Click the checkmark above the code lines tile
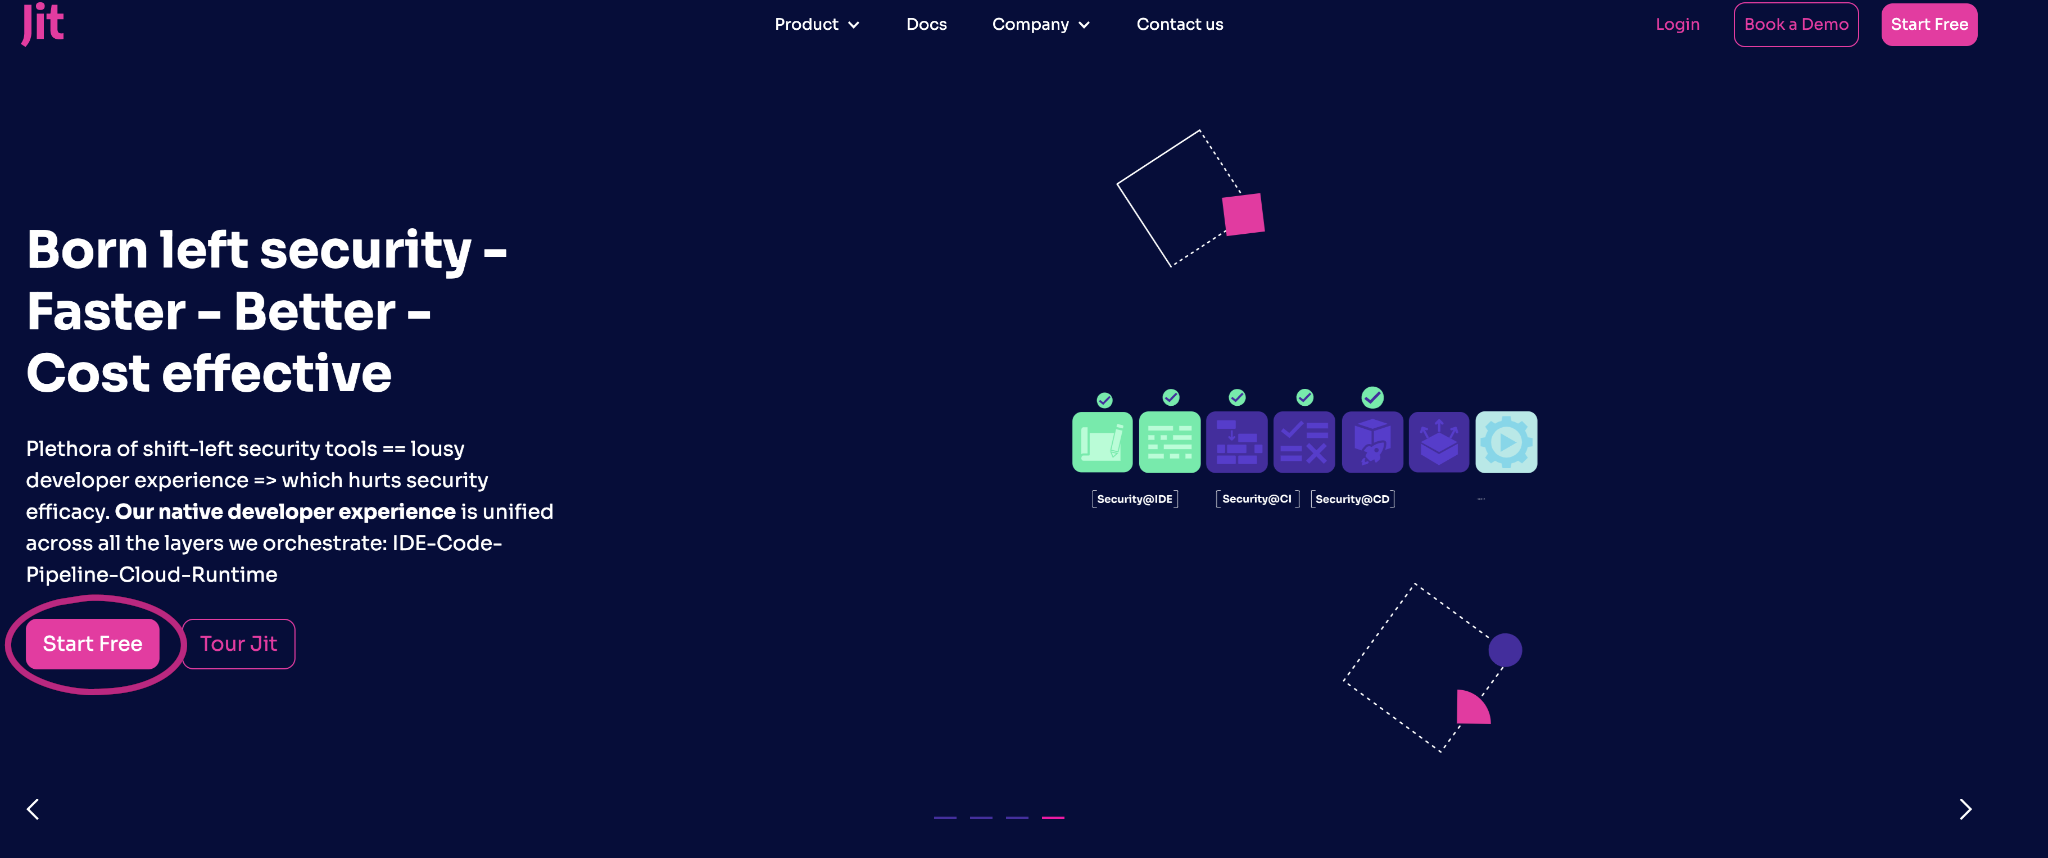This screenshot has height=858, width=2048. pos(1171,397)
